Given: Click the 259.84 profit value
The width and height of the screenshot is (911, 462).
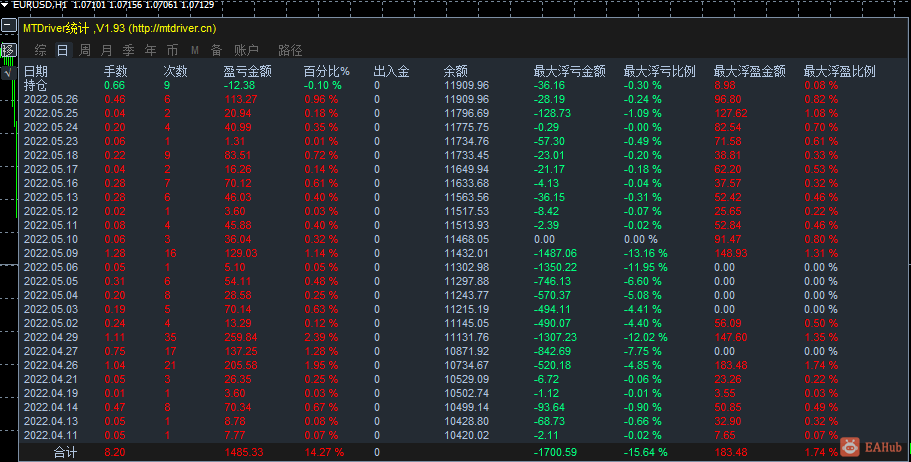Looking at the screenshot, I should 241,337.
